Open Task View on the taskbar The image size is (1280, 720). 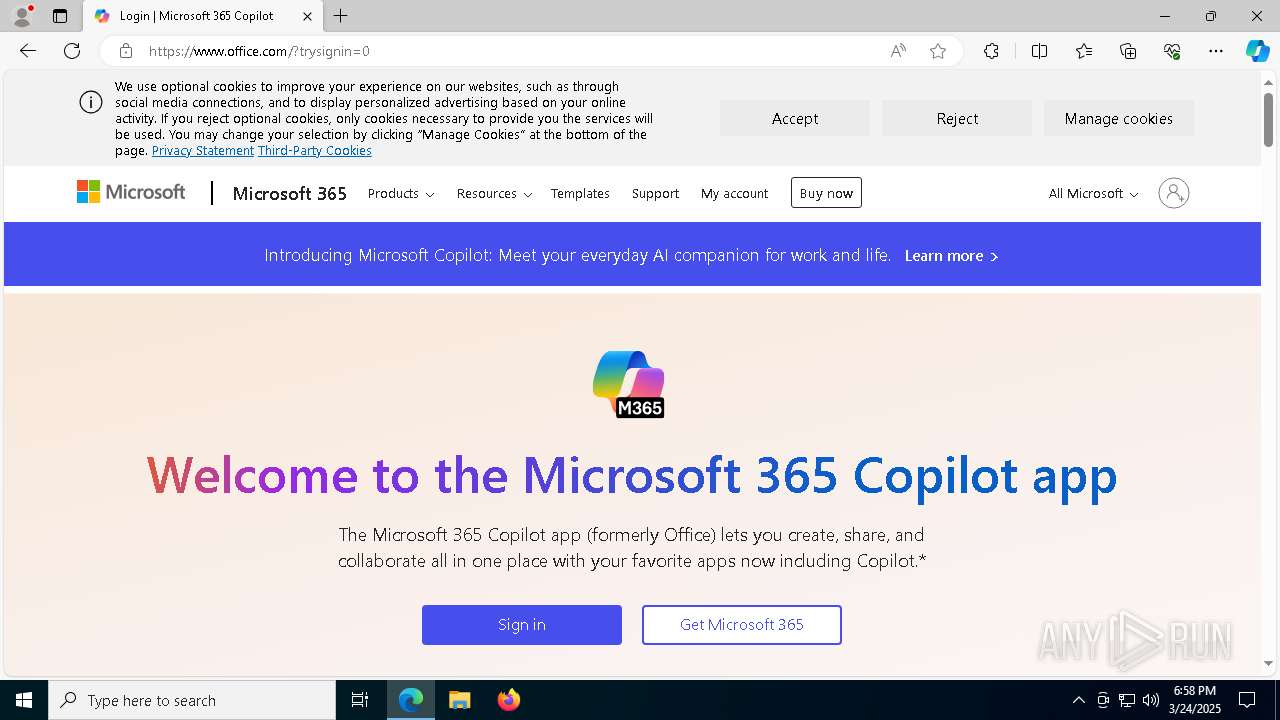tap(360, 700)
